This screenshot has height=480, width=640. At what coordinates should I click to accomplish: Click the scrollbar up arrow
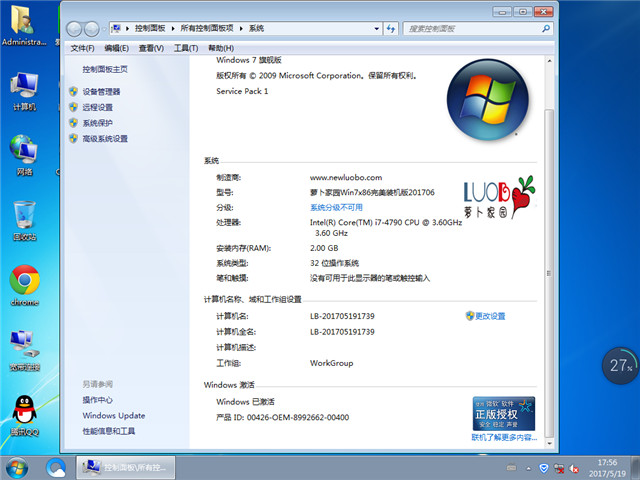tap(549, 61)
